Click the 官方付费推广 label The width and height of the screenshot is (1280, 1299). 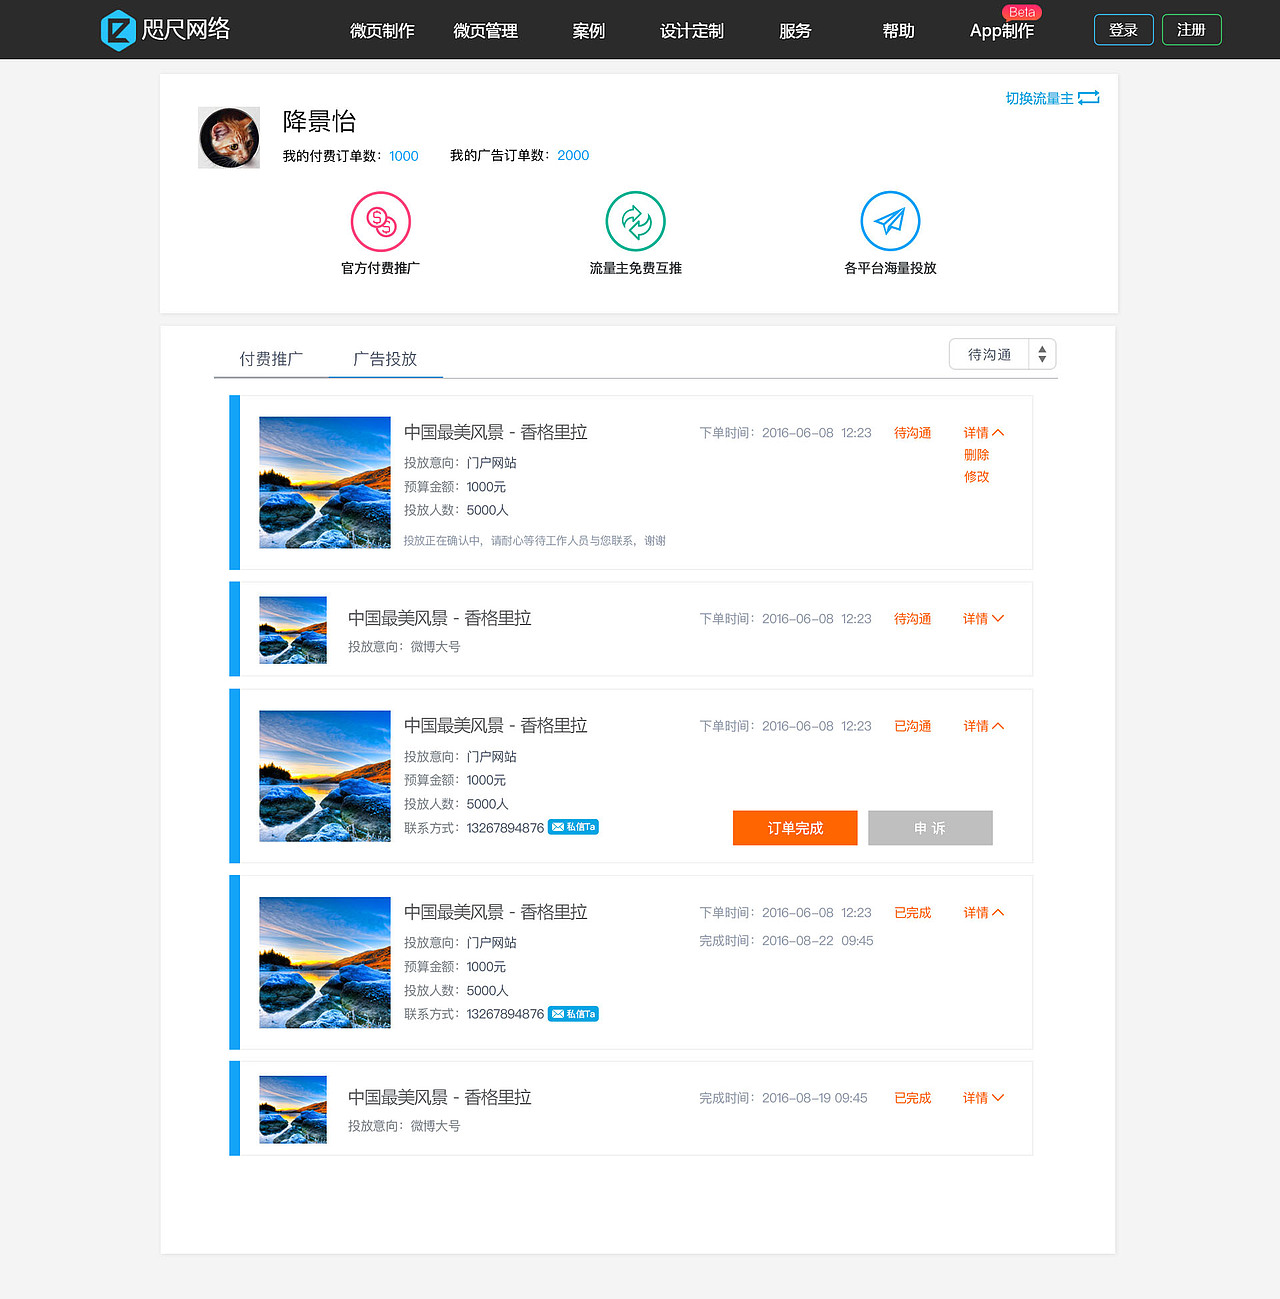381,268
